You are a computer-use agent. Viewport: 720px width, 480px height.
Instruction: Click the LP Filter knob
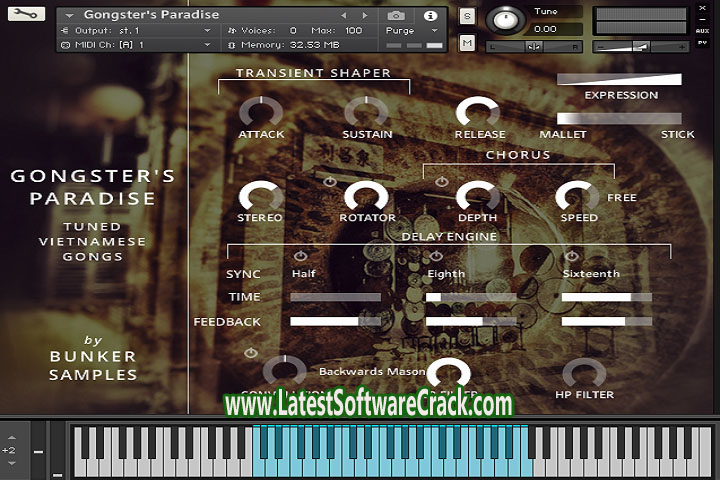point(449,373)
